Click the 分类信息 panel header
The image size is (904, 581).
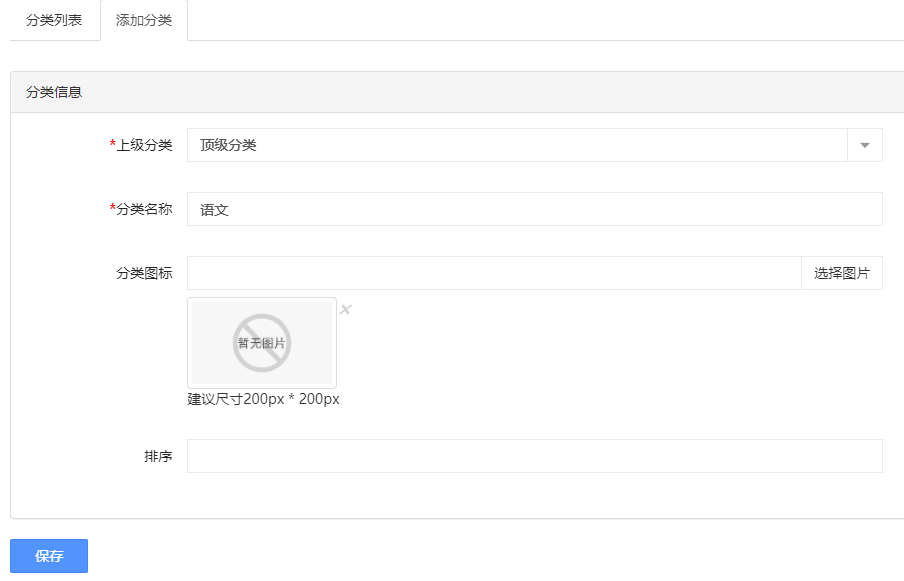pos(457,92)
